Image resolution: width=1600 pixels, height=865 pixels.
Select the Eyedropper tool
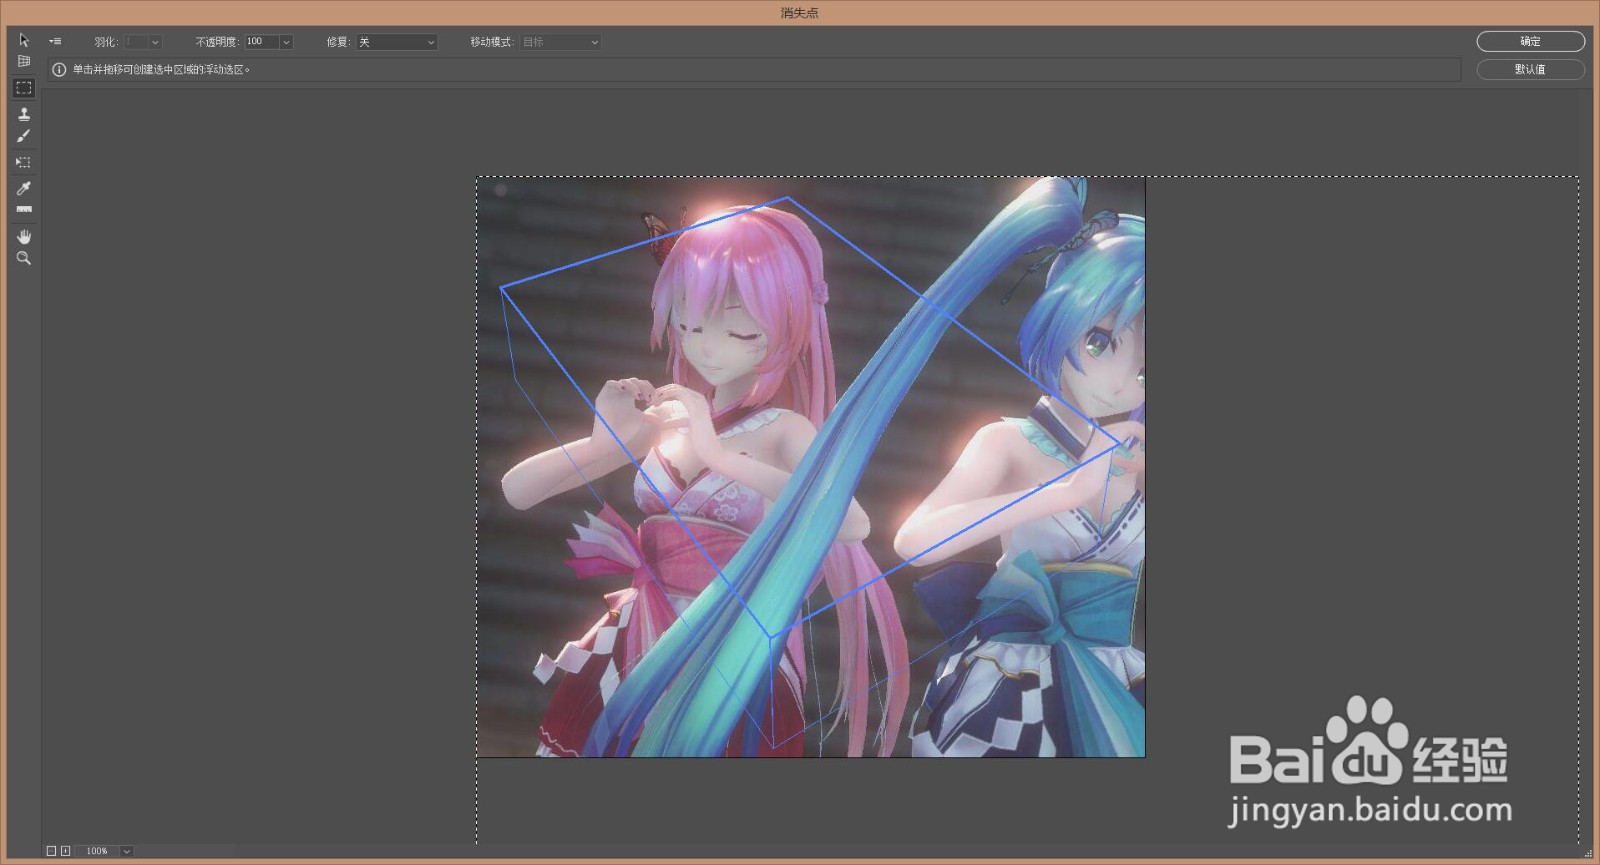(24, 188)
